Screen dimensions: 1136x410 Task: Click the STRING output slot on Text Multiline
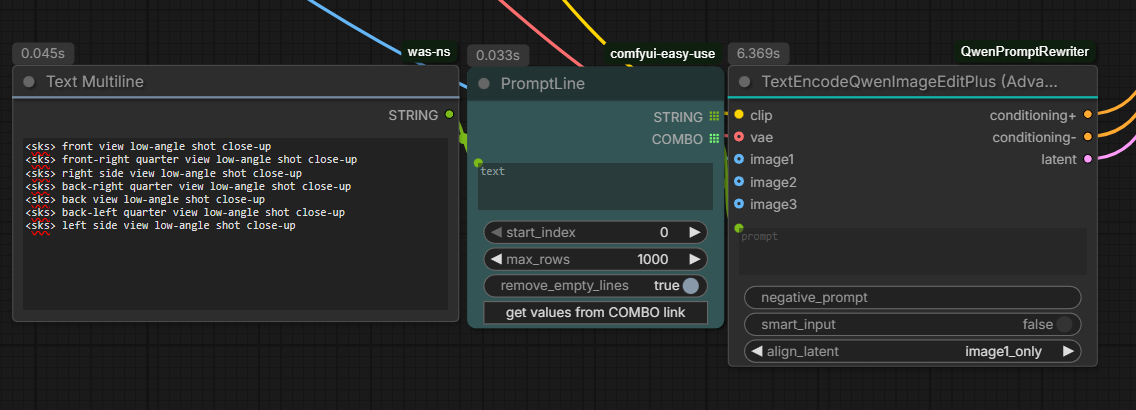click(x=449, y=114)
